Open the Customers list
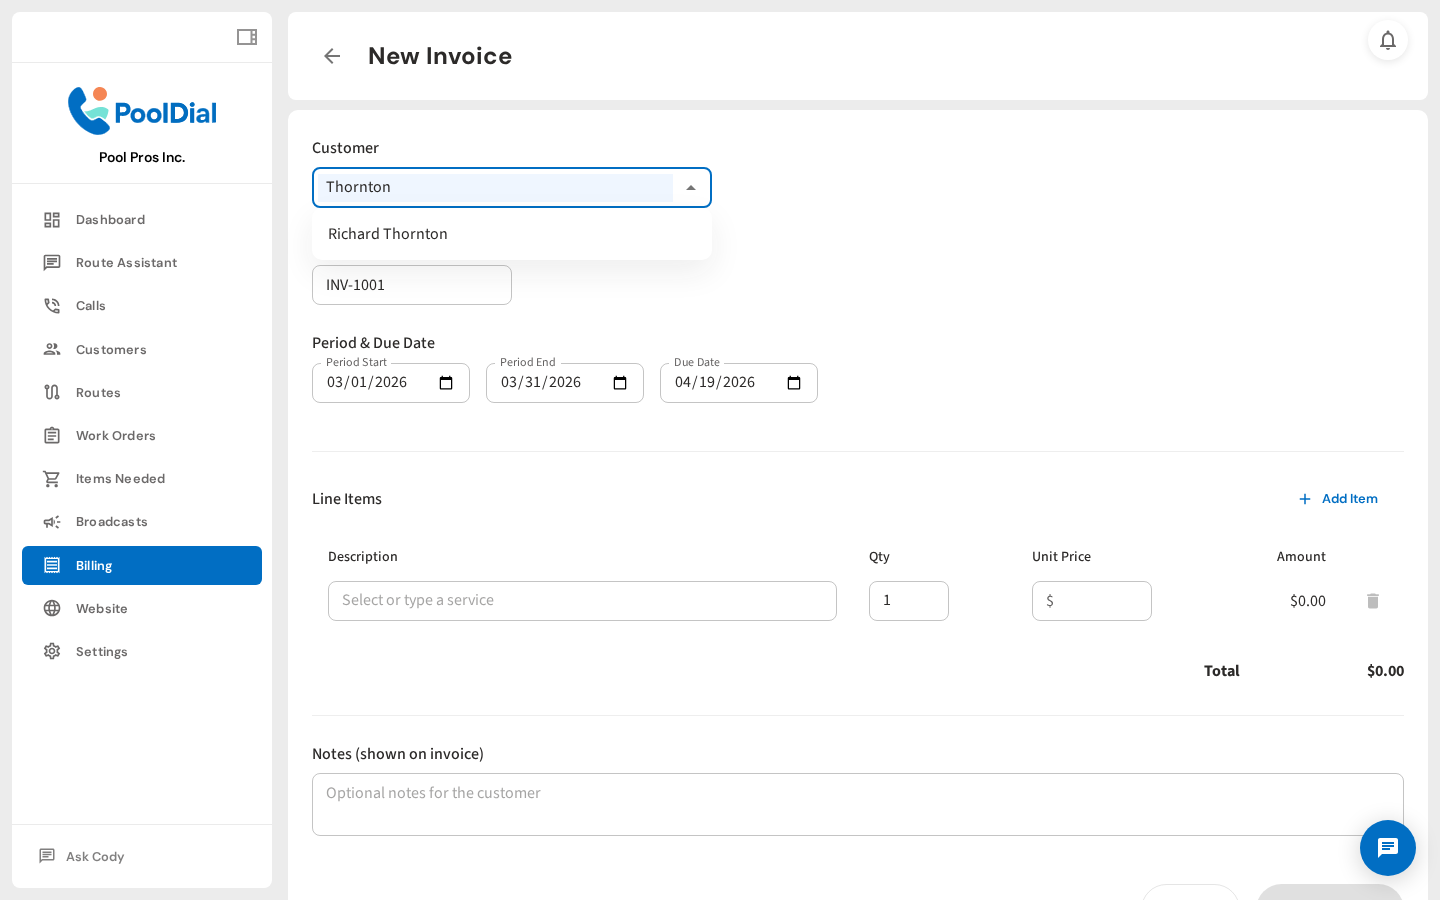 pos(111,349)
